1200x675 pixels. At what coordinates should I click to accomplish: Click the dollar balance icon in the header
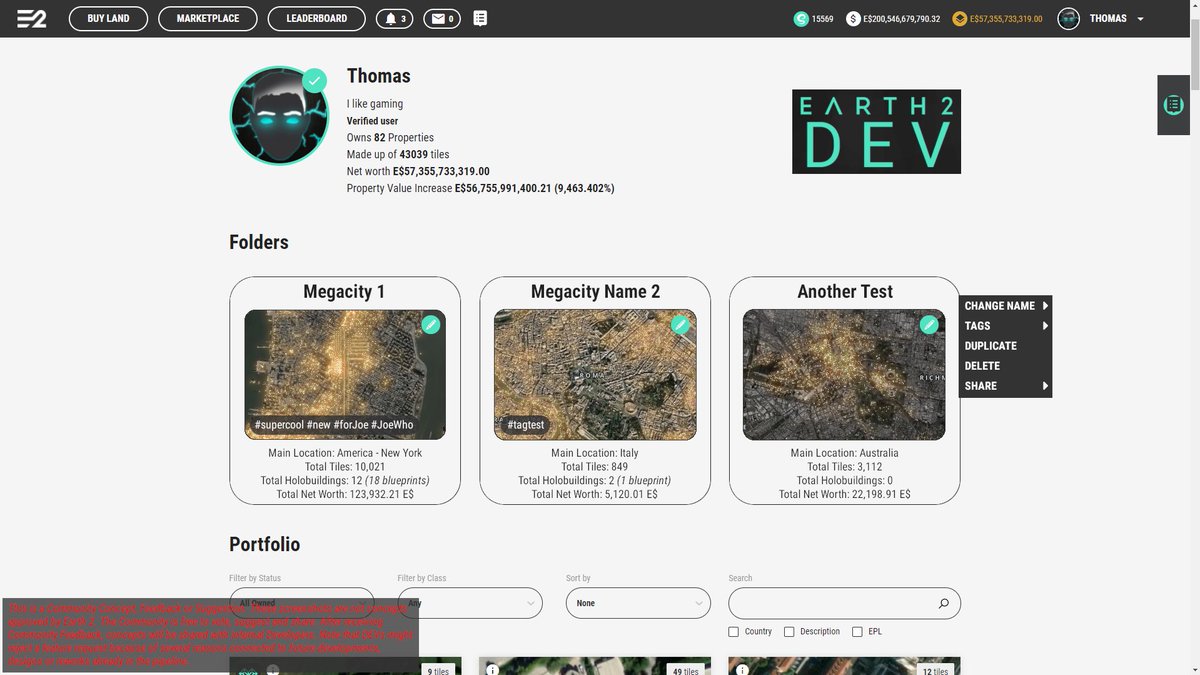(853, 19)
